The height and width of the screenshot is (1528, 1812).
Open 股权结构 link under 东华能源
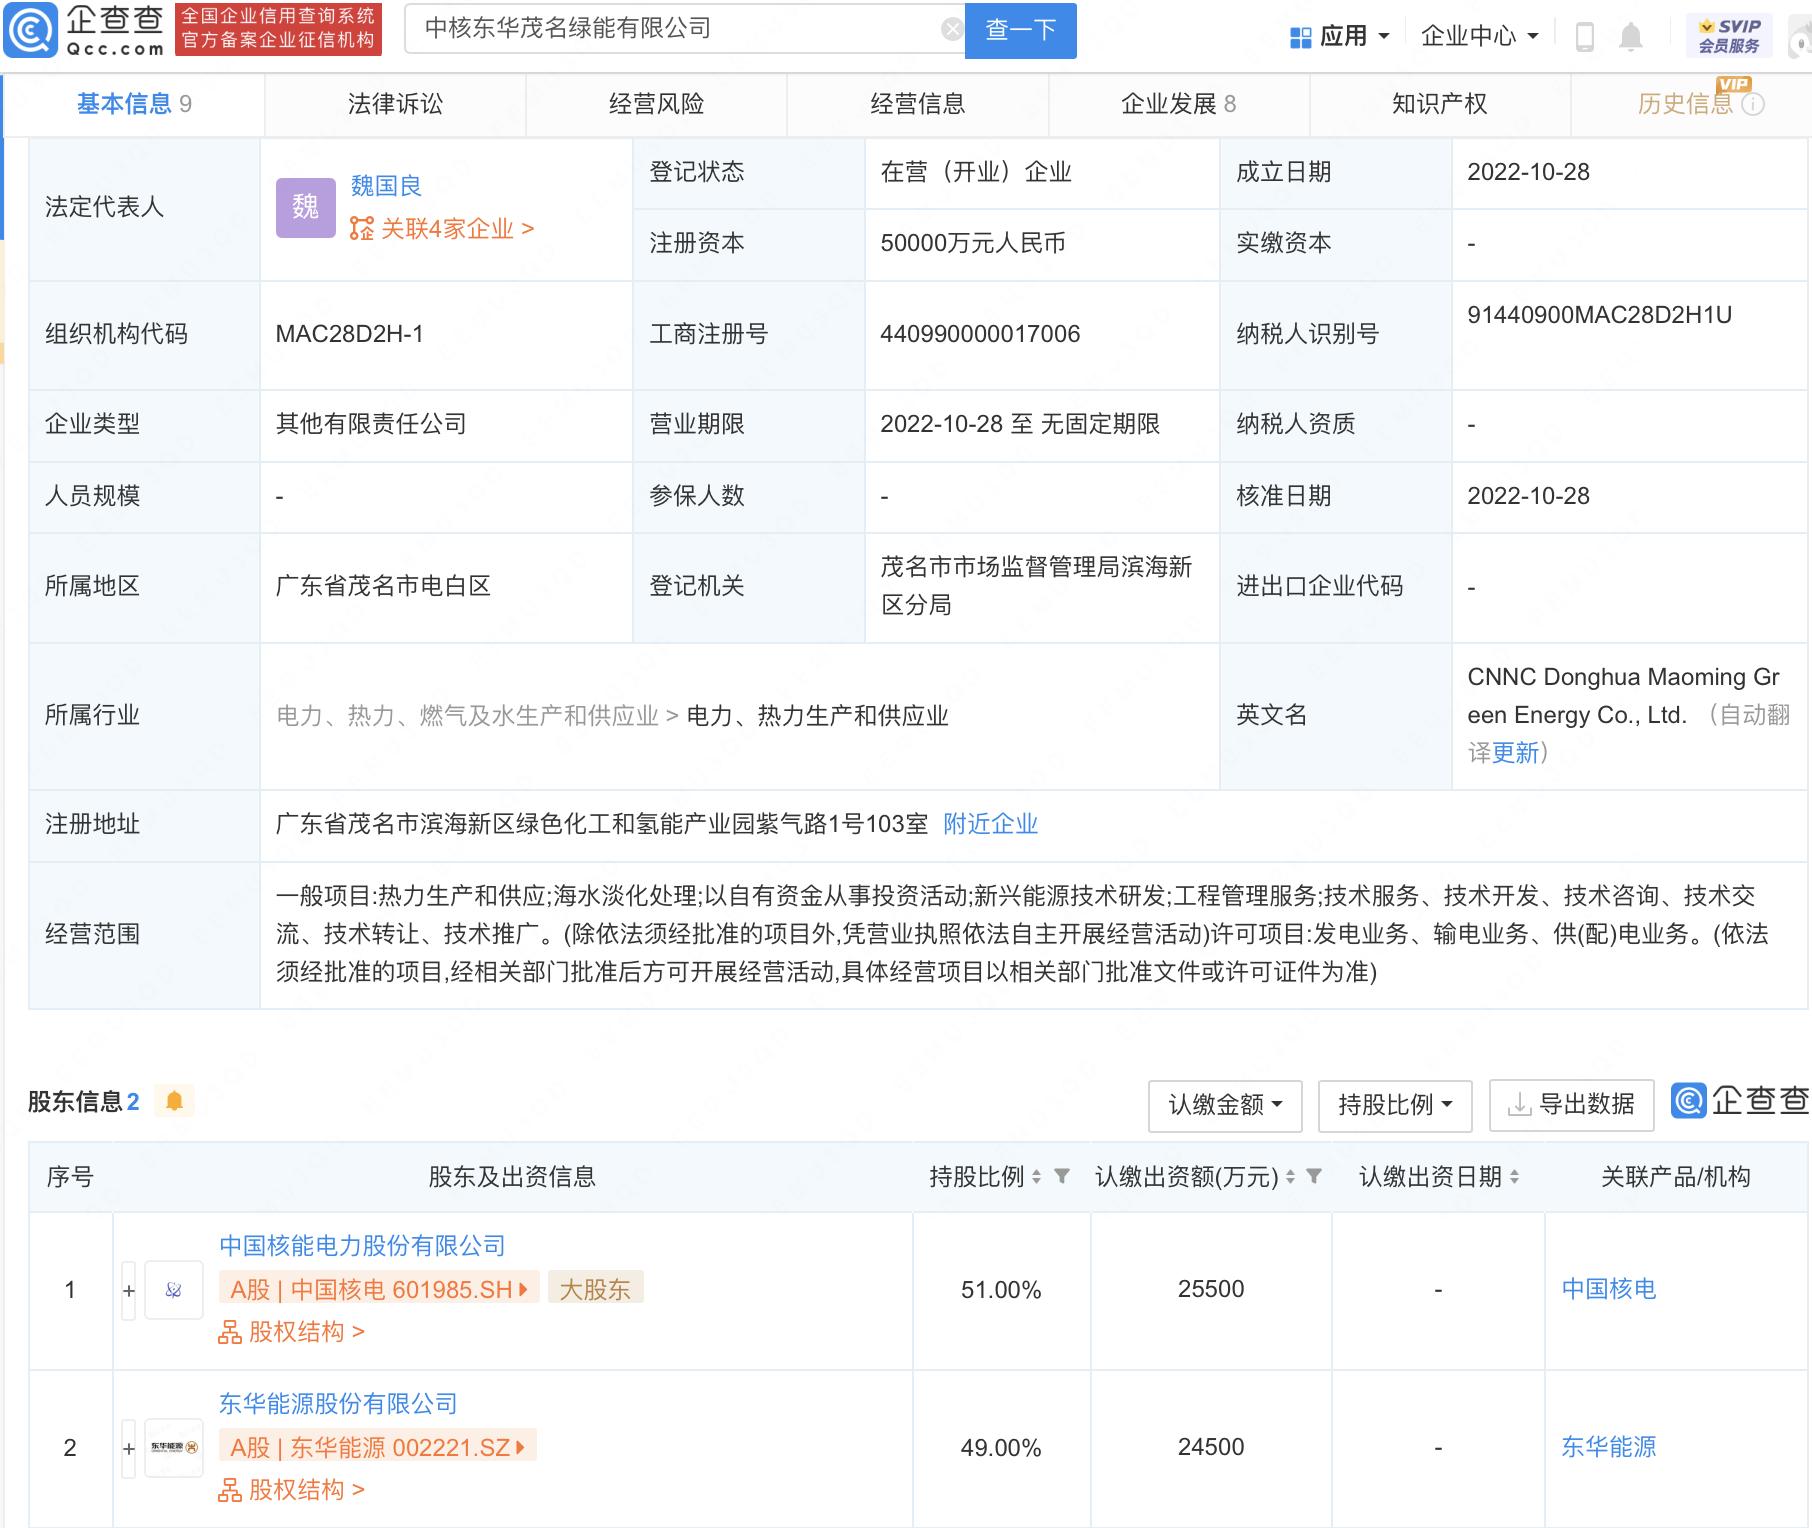tap(292, 1490)
